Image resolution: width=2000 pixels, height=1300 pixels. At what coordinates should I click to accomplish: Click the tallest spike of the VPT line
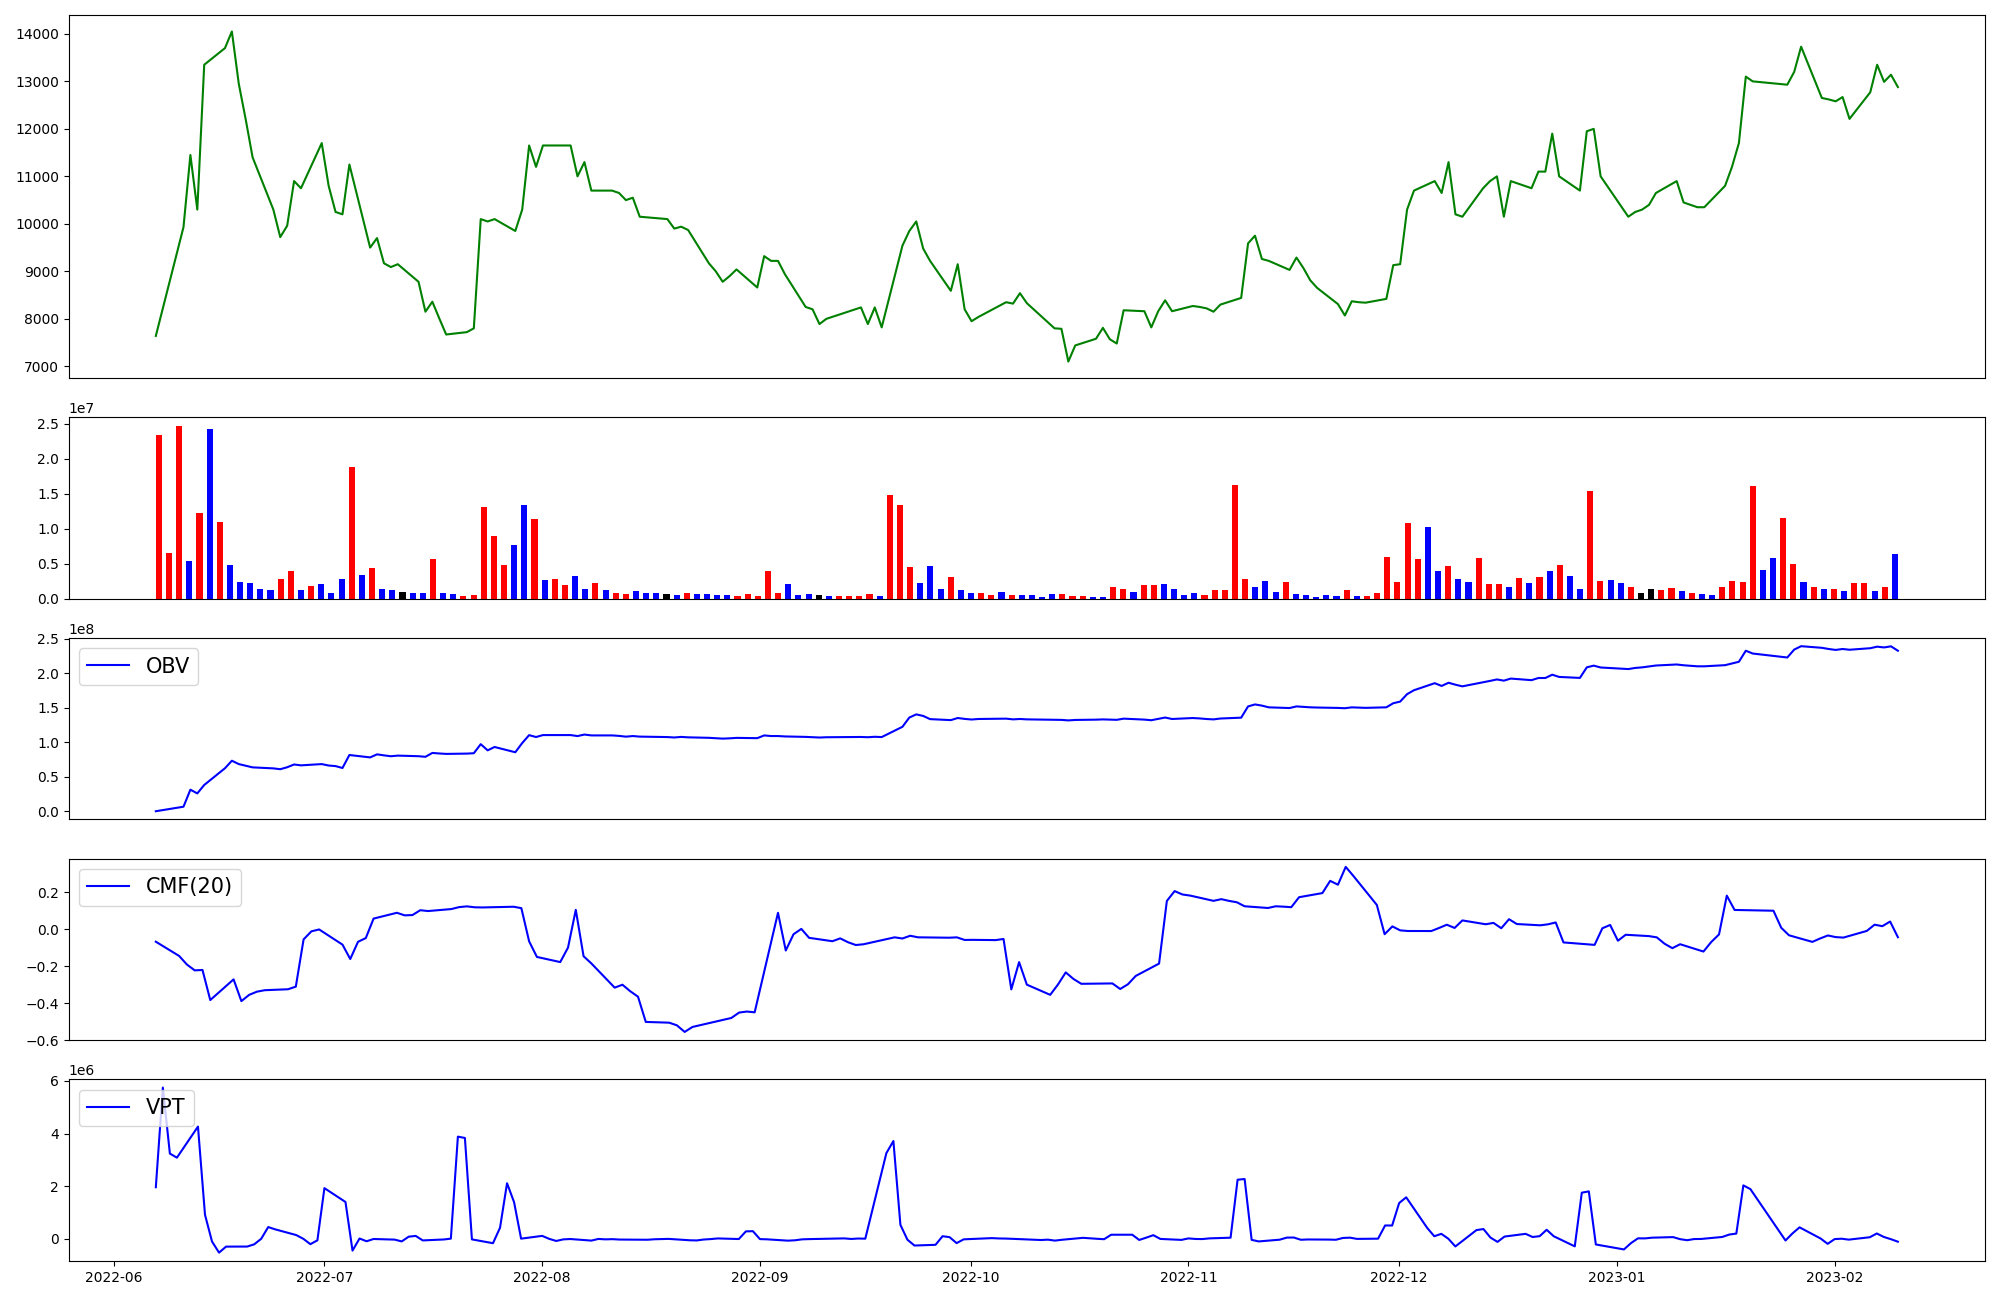pos(163,1088)
